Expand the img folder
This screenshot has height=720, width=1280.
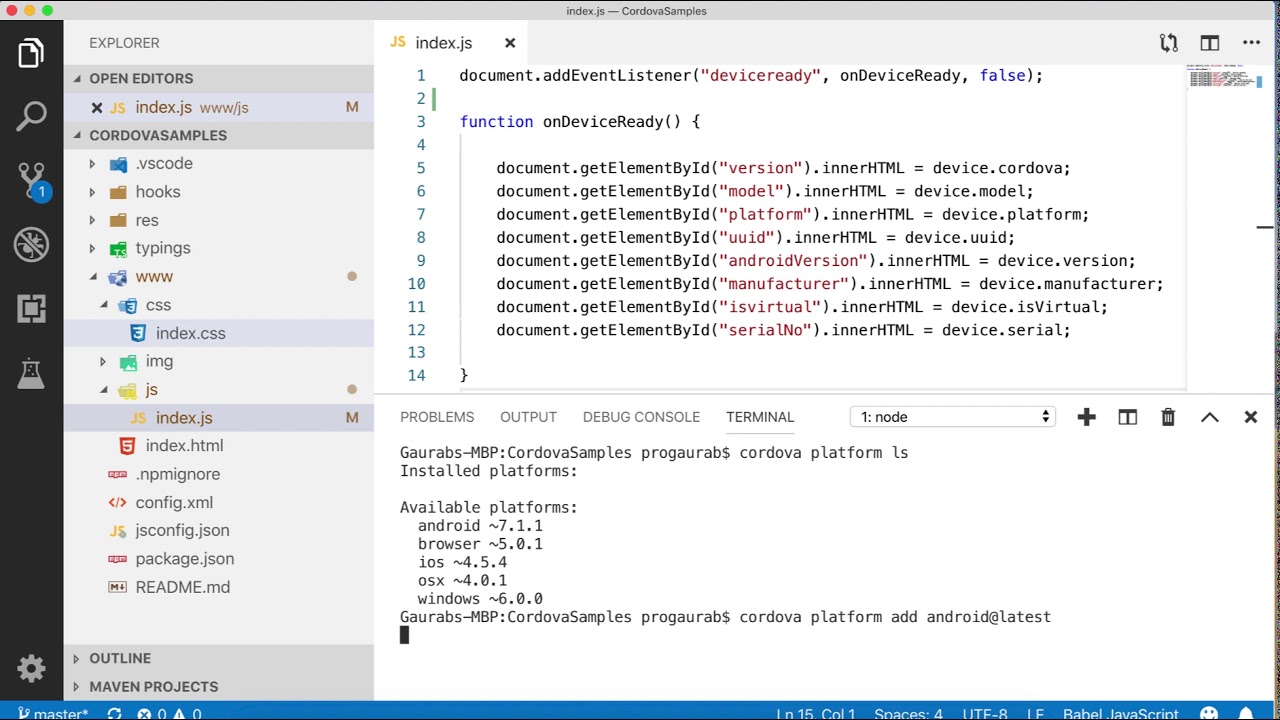point(159,361)
